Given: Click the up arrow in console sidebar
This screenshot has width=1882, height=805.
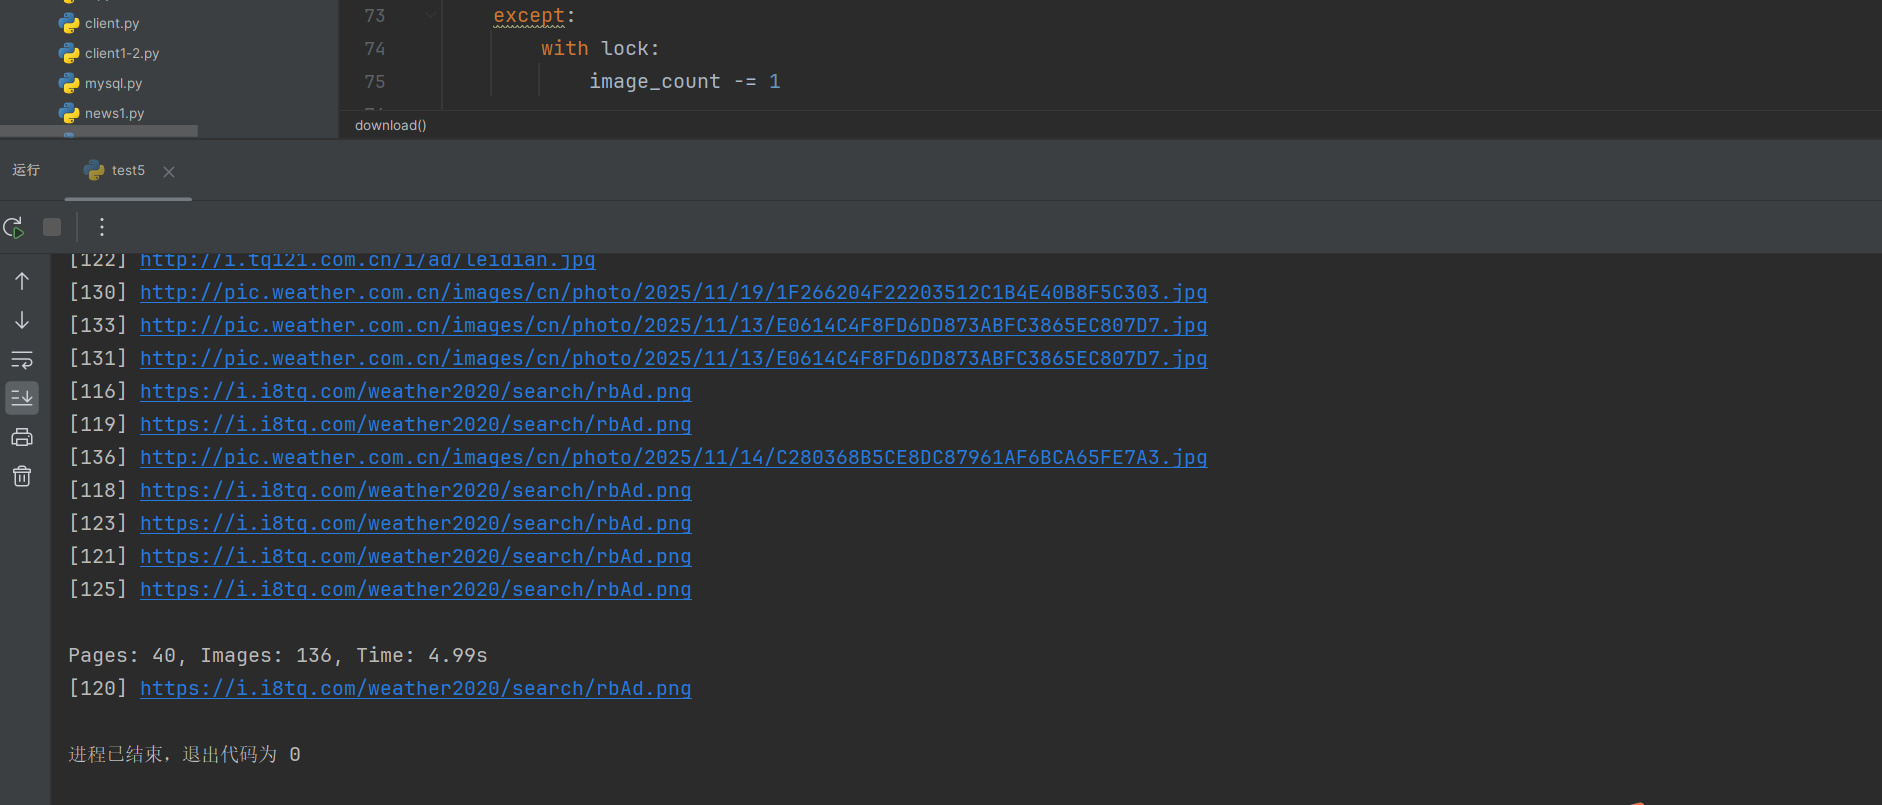Looking at the screenshot, I should [22, 282].
